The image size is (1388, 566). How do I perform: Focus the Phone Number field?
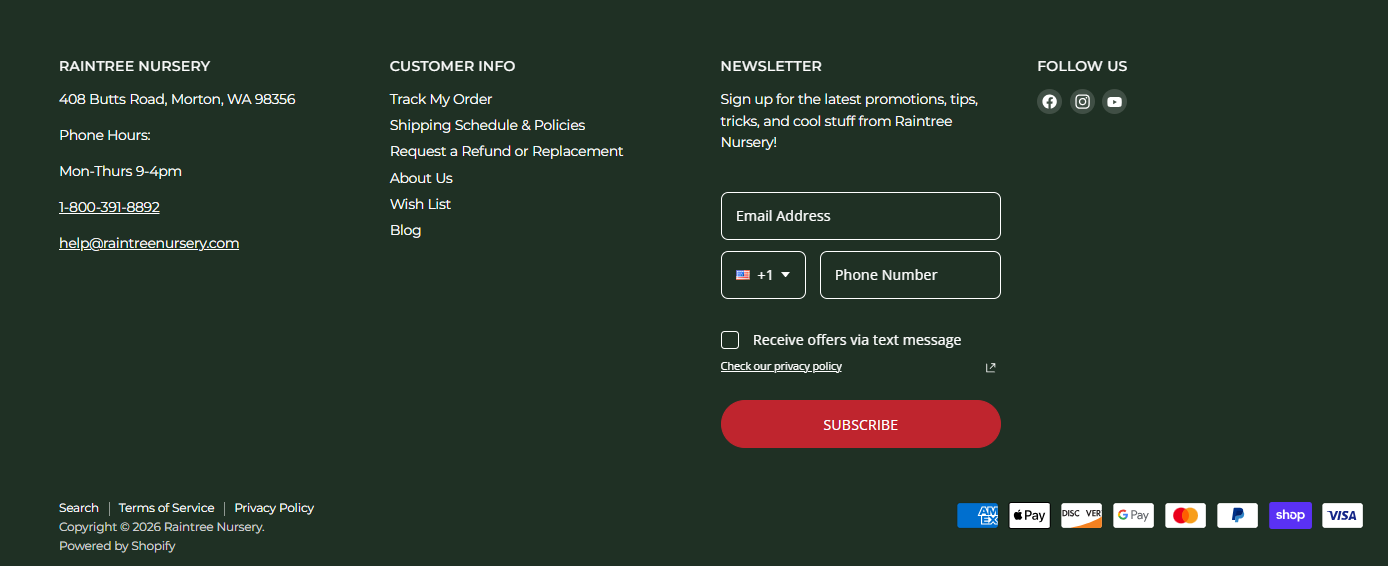pos(910,275)
